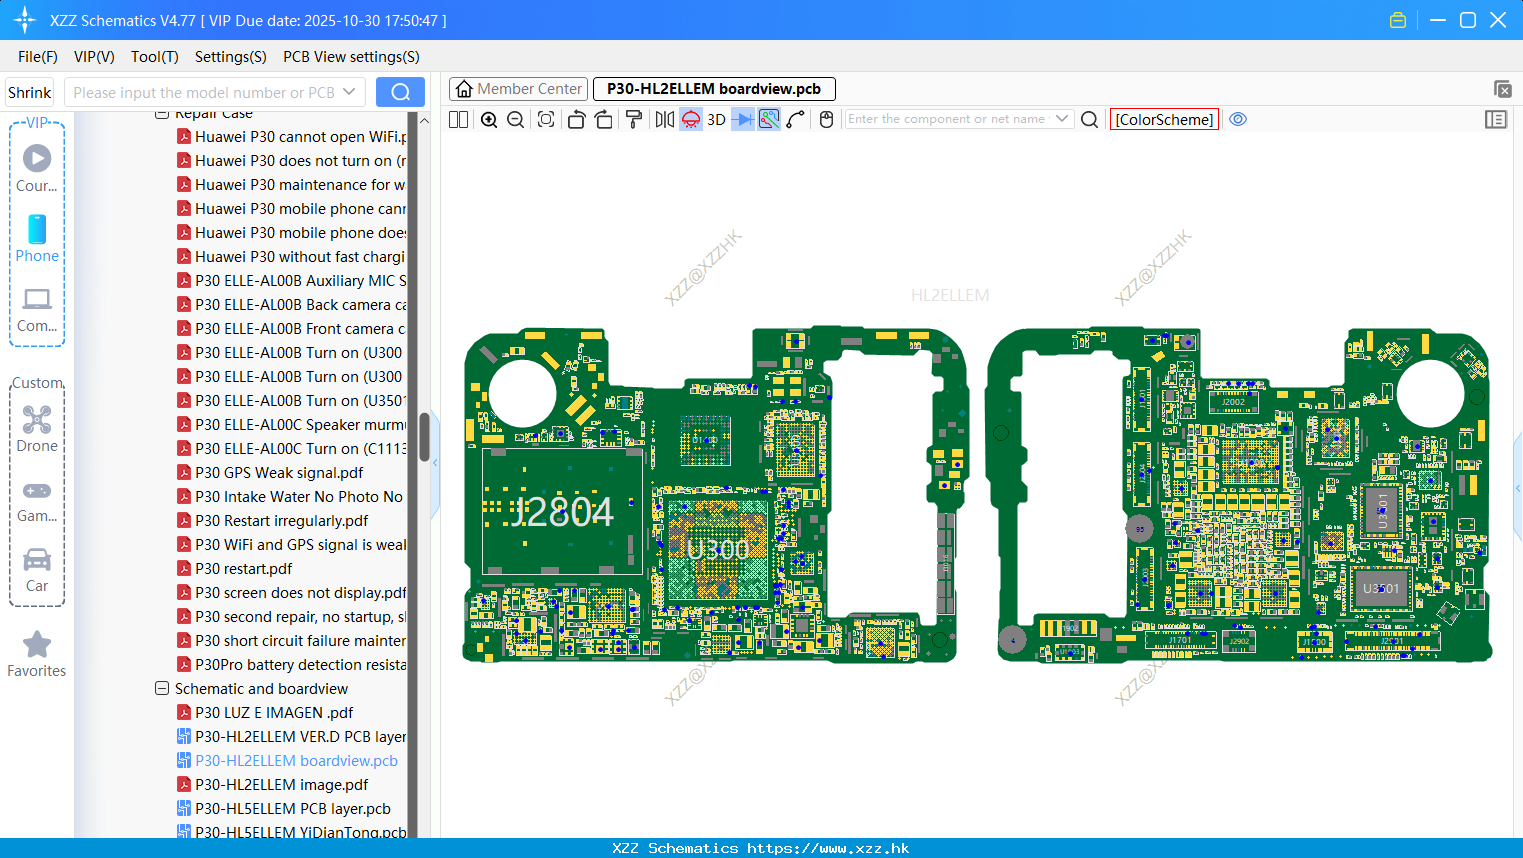
Task: Select the Game console category
Action: point(37,500)
